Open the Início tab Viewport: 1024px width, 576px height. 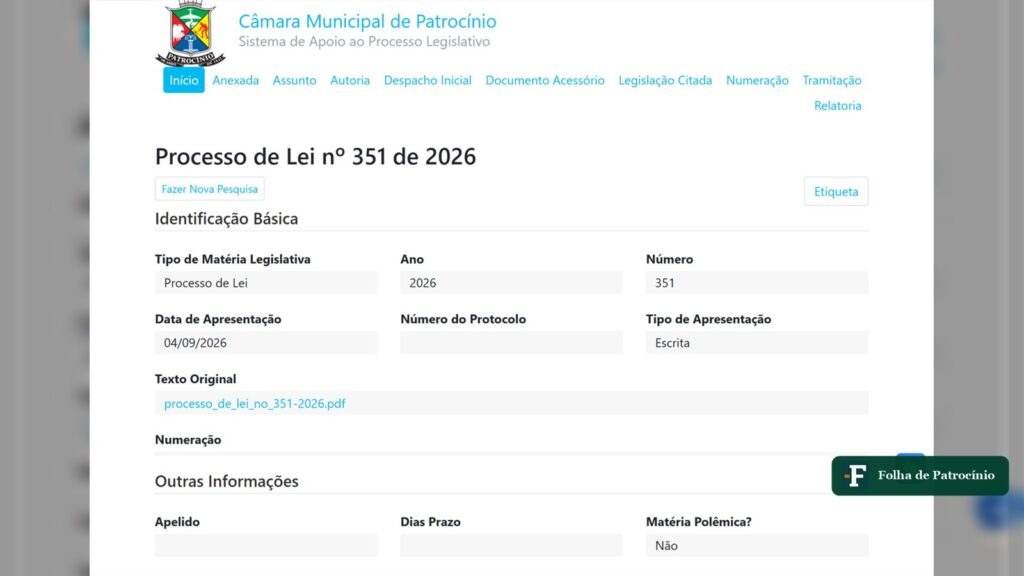tap(184, 80)
